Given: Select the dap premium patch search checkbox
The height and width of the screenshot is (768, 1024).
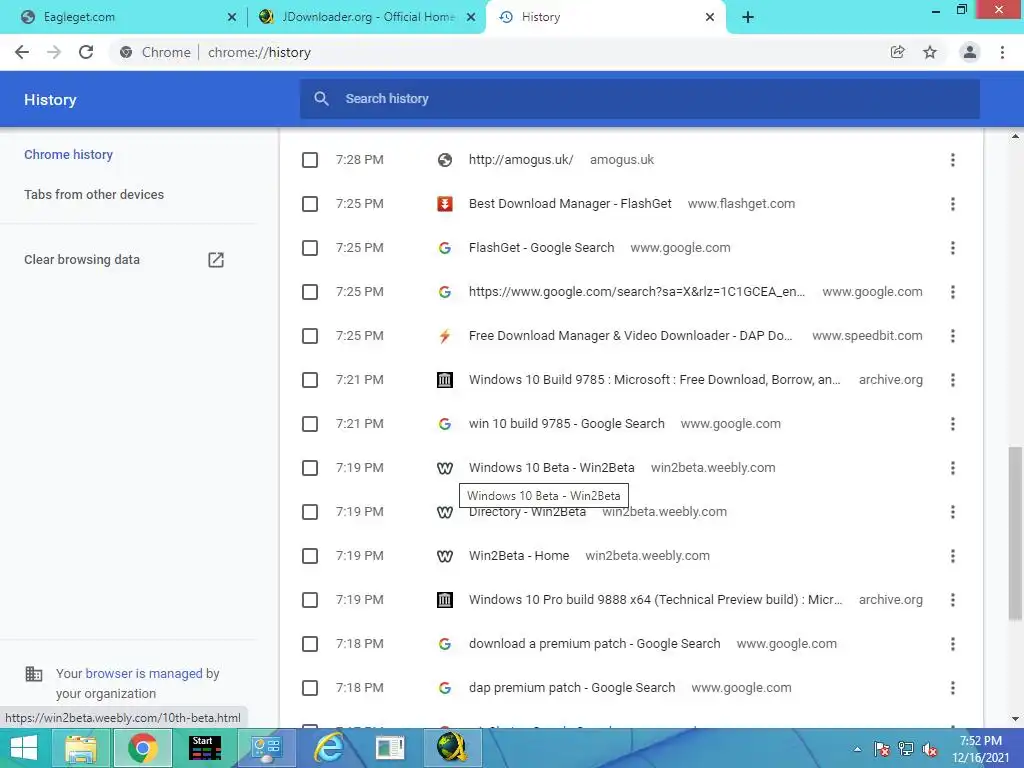Looking at the screenshot, I should pos(310,688).
